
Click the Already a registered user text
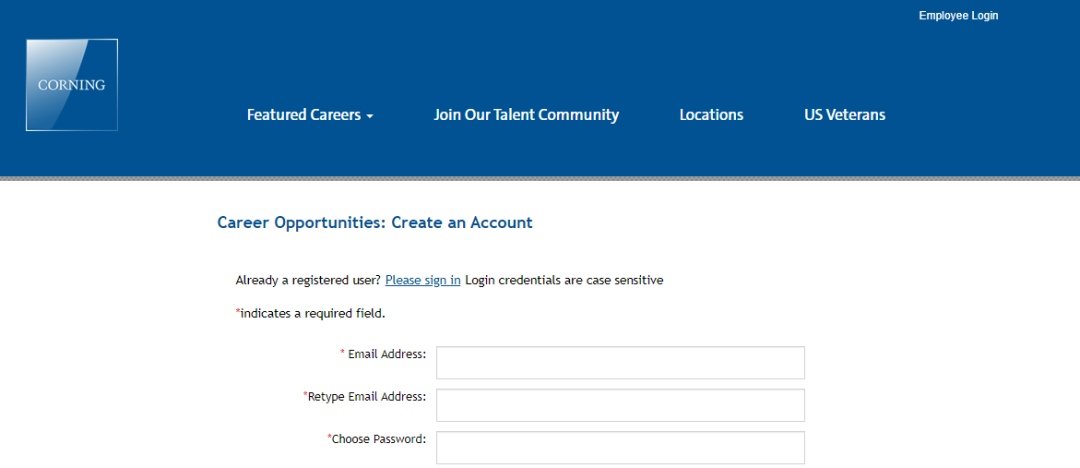click(x=308, y=281)
